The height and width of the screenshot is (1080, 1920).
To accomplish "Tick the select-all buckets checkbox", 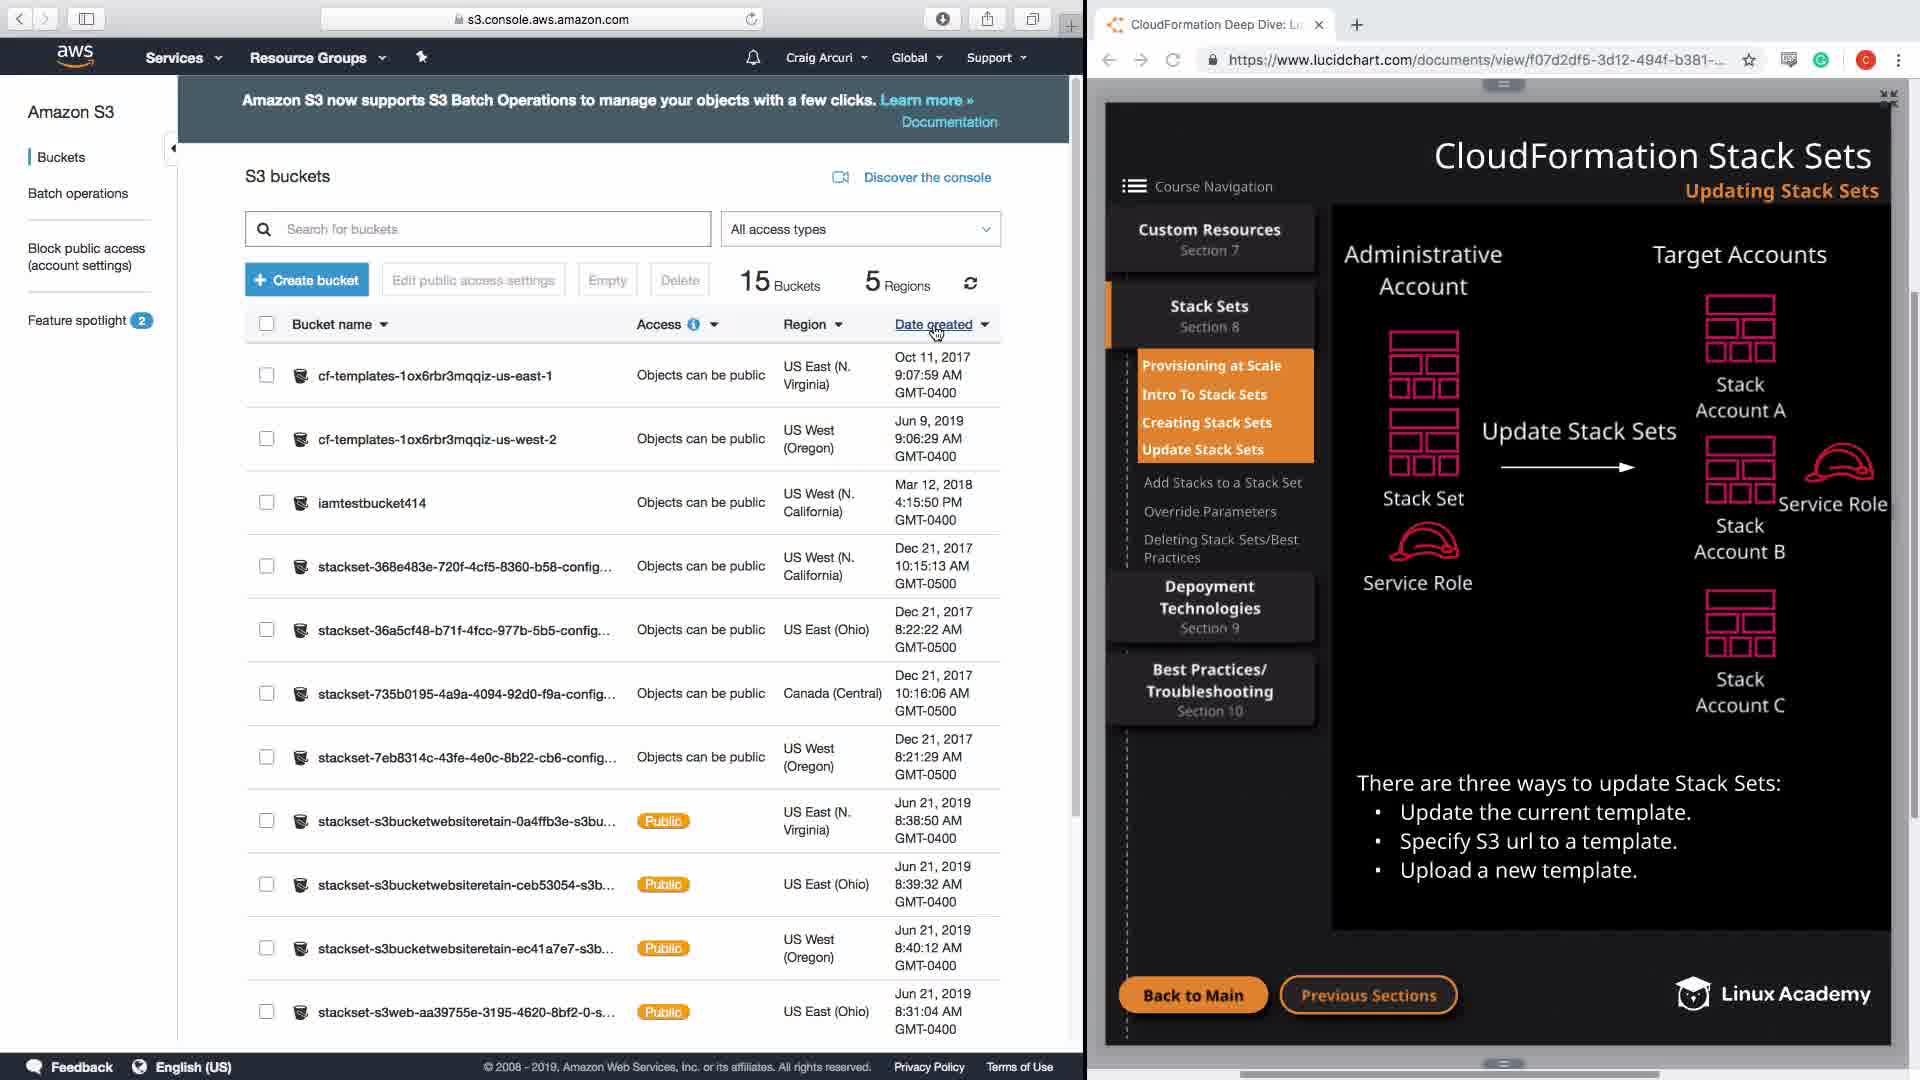I will pyautogui.click(x=266, y=324).
